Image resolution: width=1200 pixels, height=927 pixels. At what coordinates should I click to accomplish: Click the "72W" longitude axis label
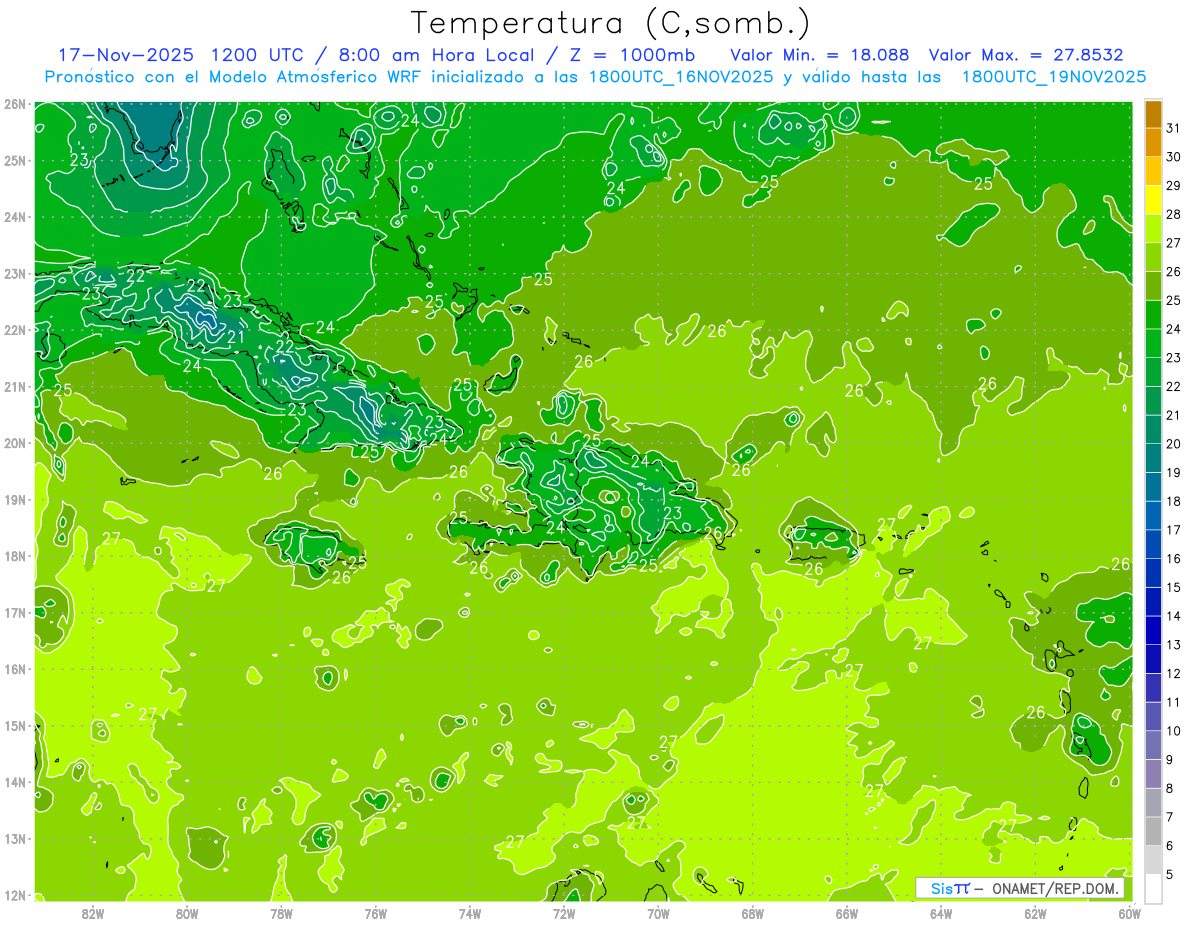[564, 913]
